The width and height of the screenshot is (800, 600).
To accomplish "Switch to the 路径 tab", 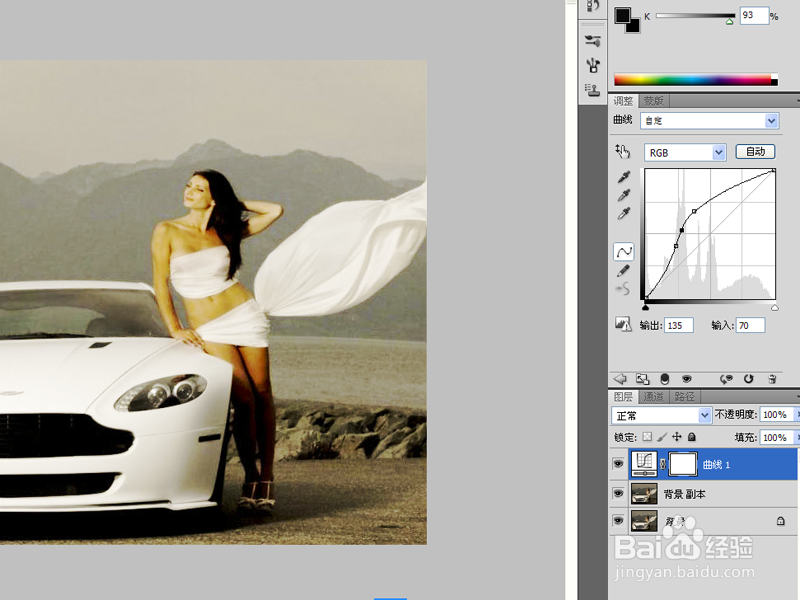I will [684, 396].
